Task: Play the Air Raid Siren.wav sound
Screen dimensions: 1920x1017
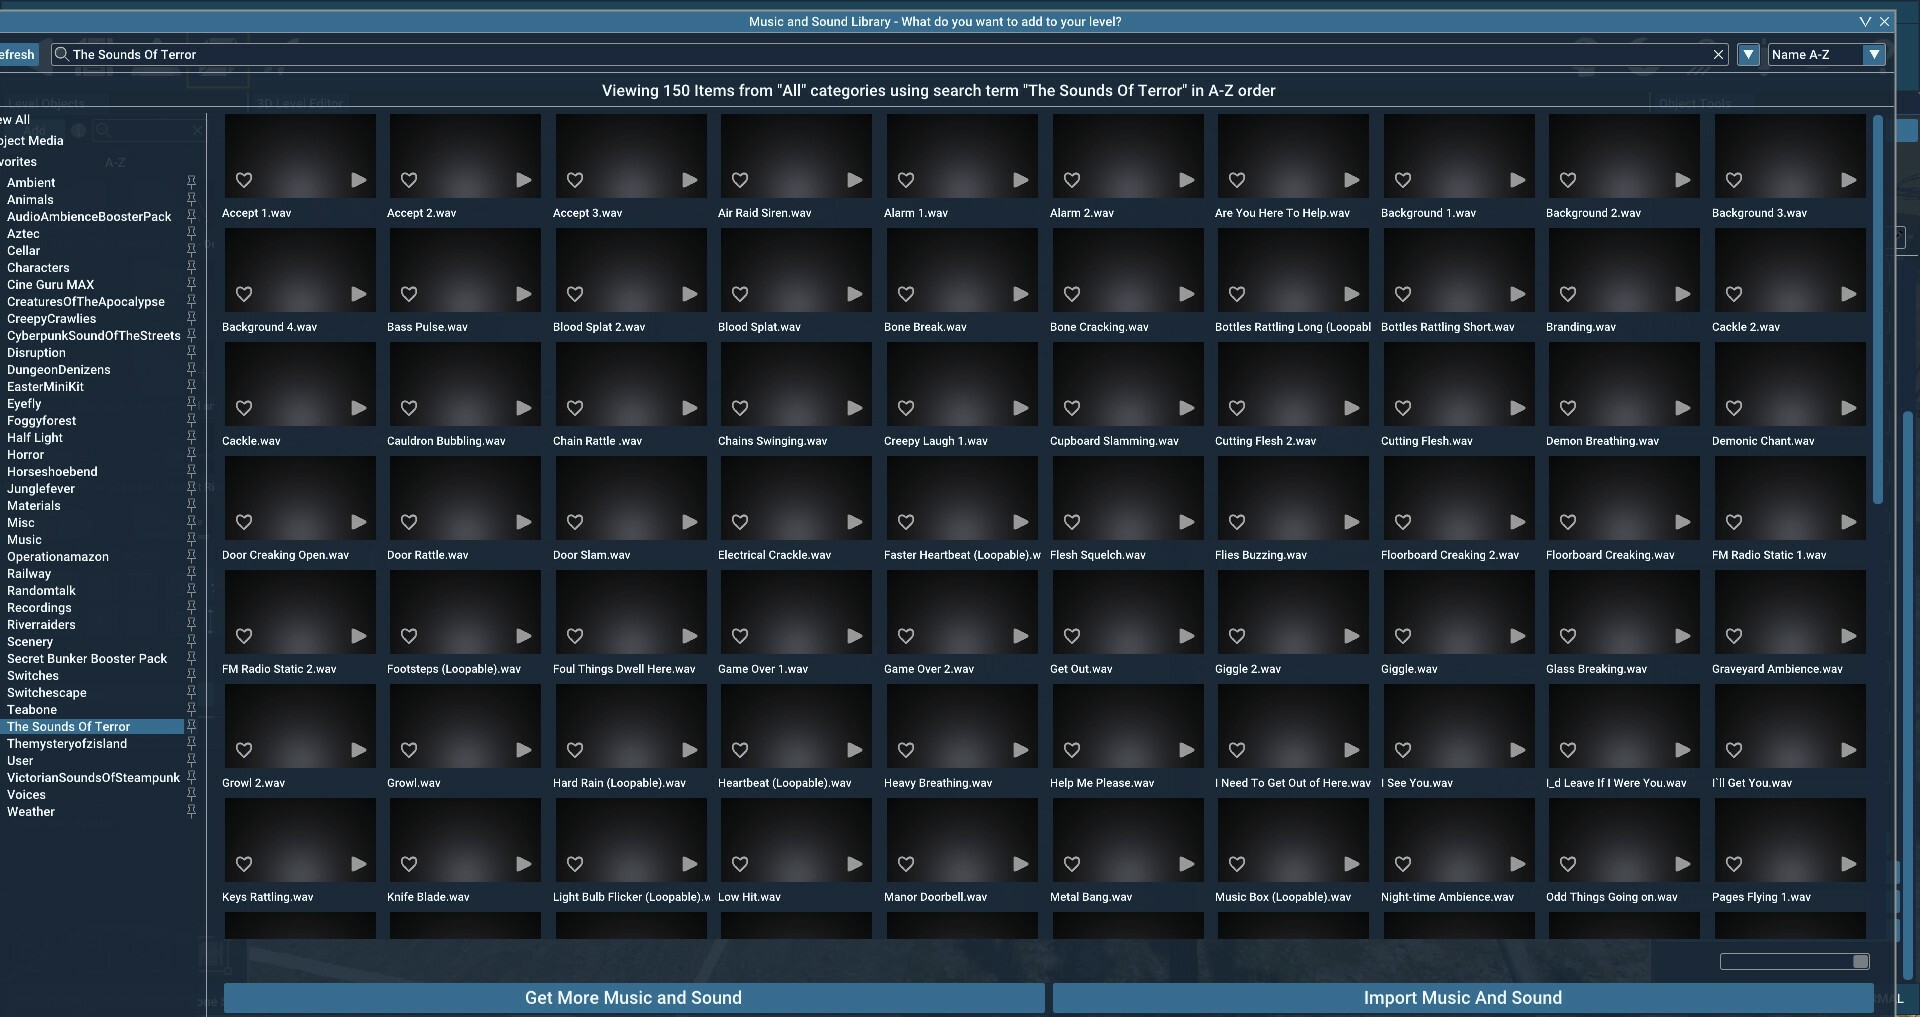Action: click(855, 180)
